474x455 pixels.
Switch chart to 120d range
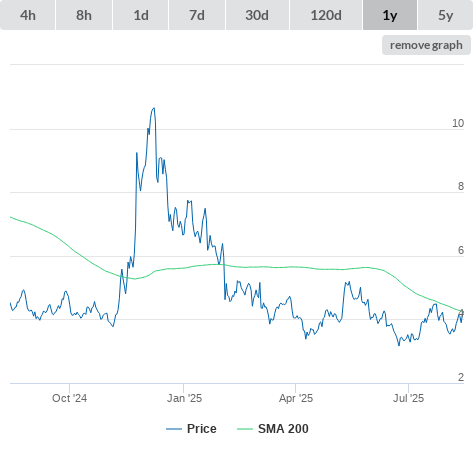pyautogui.click(x=326, y=15)
